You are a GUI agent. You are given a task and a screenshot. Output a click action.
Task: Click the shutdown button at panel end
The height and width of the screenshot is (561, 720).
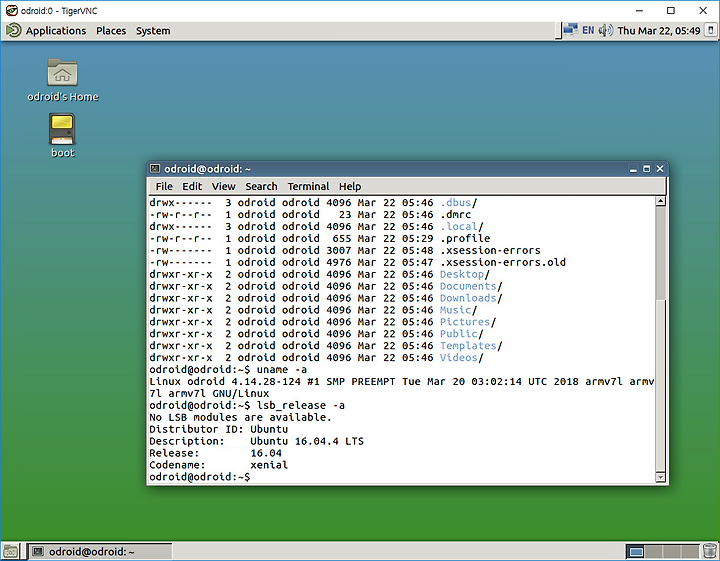pyautogui.click(x=710, y=30)
